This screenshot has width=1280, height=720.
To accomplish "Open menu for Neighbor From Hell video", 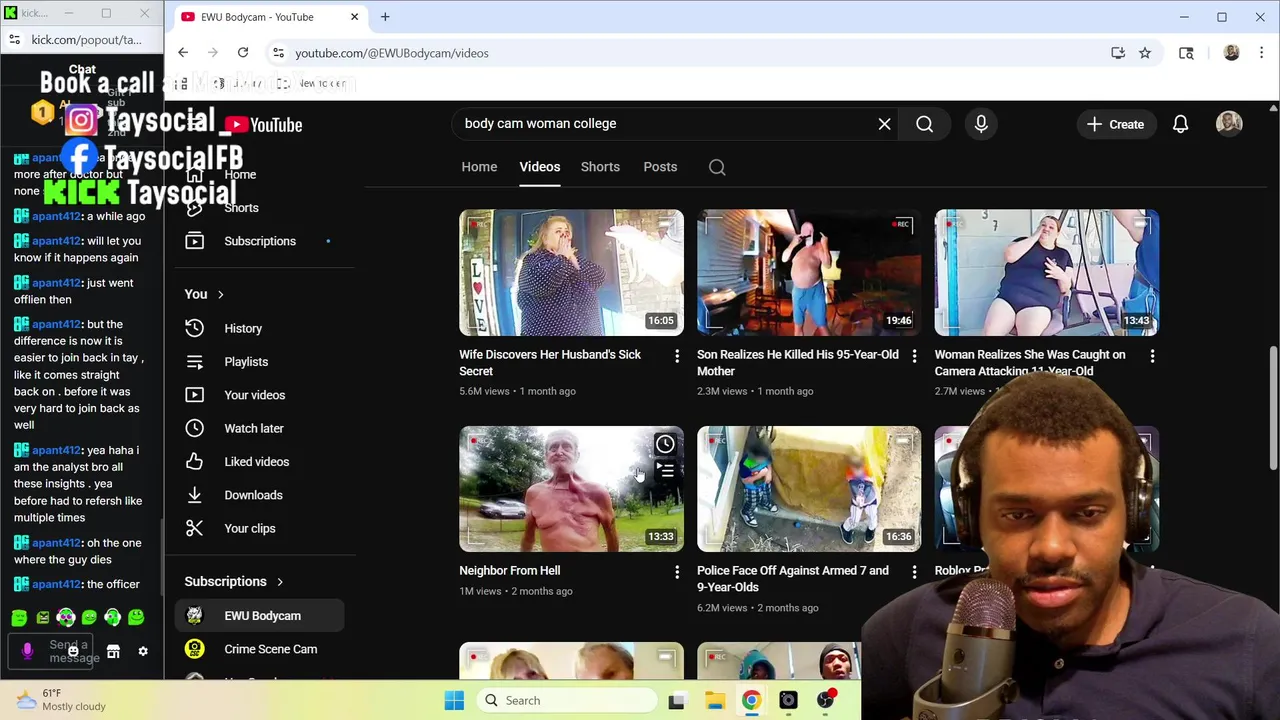I will (677, 572).
